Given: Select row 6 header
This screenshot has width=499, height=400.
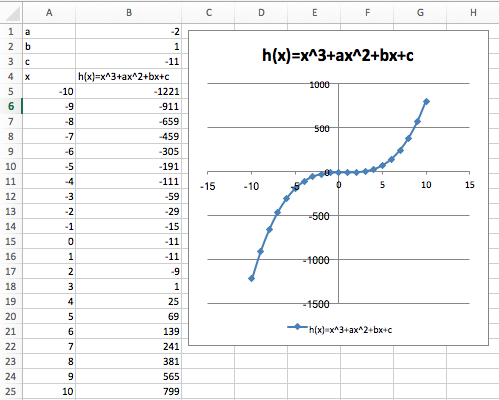Looking at the screenshot, I should (11, 106).
